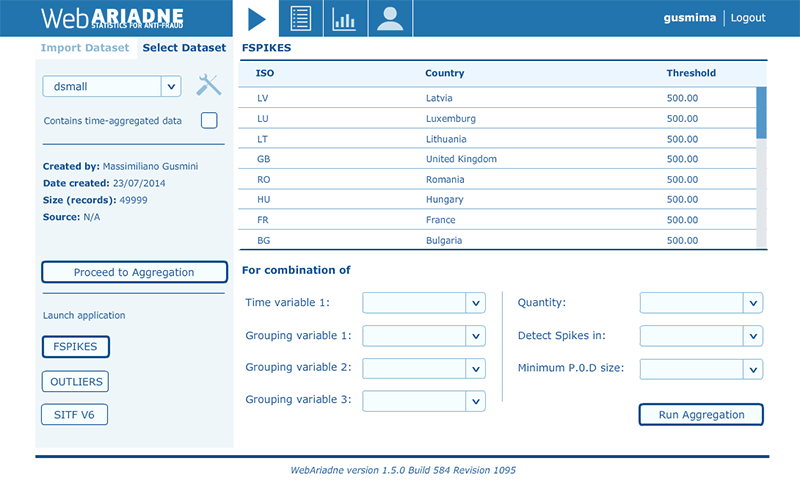
Task: Launch the OUTLIERS application
Action: (74, 381)
